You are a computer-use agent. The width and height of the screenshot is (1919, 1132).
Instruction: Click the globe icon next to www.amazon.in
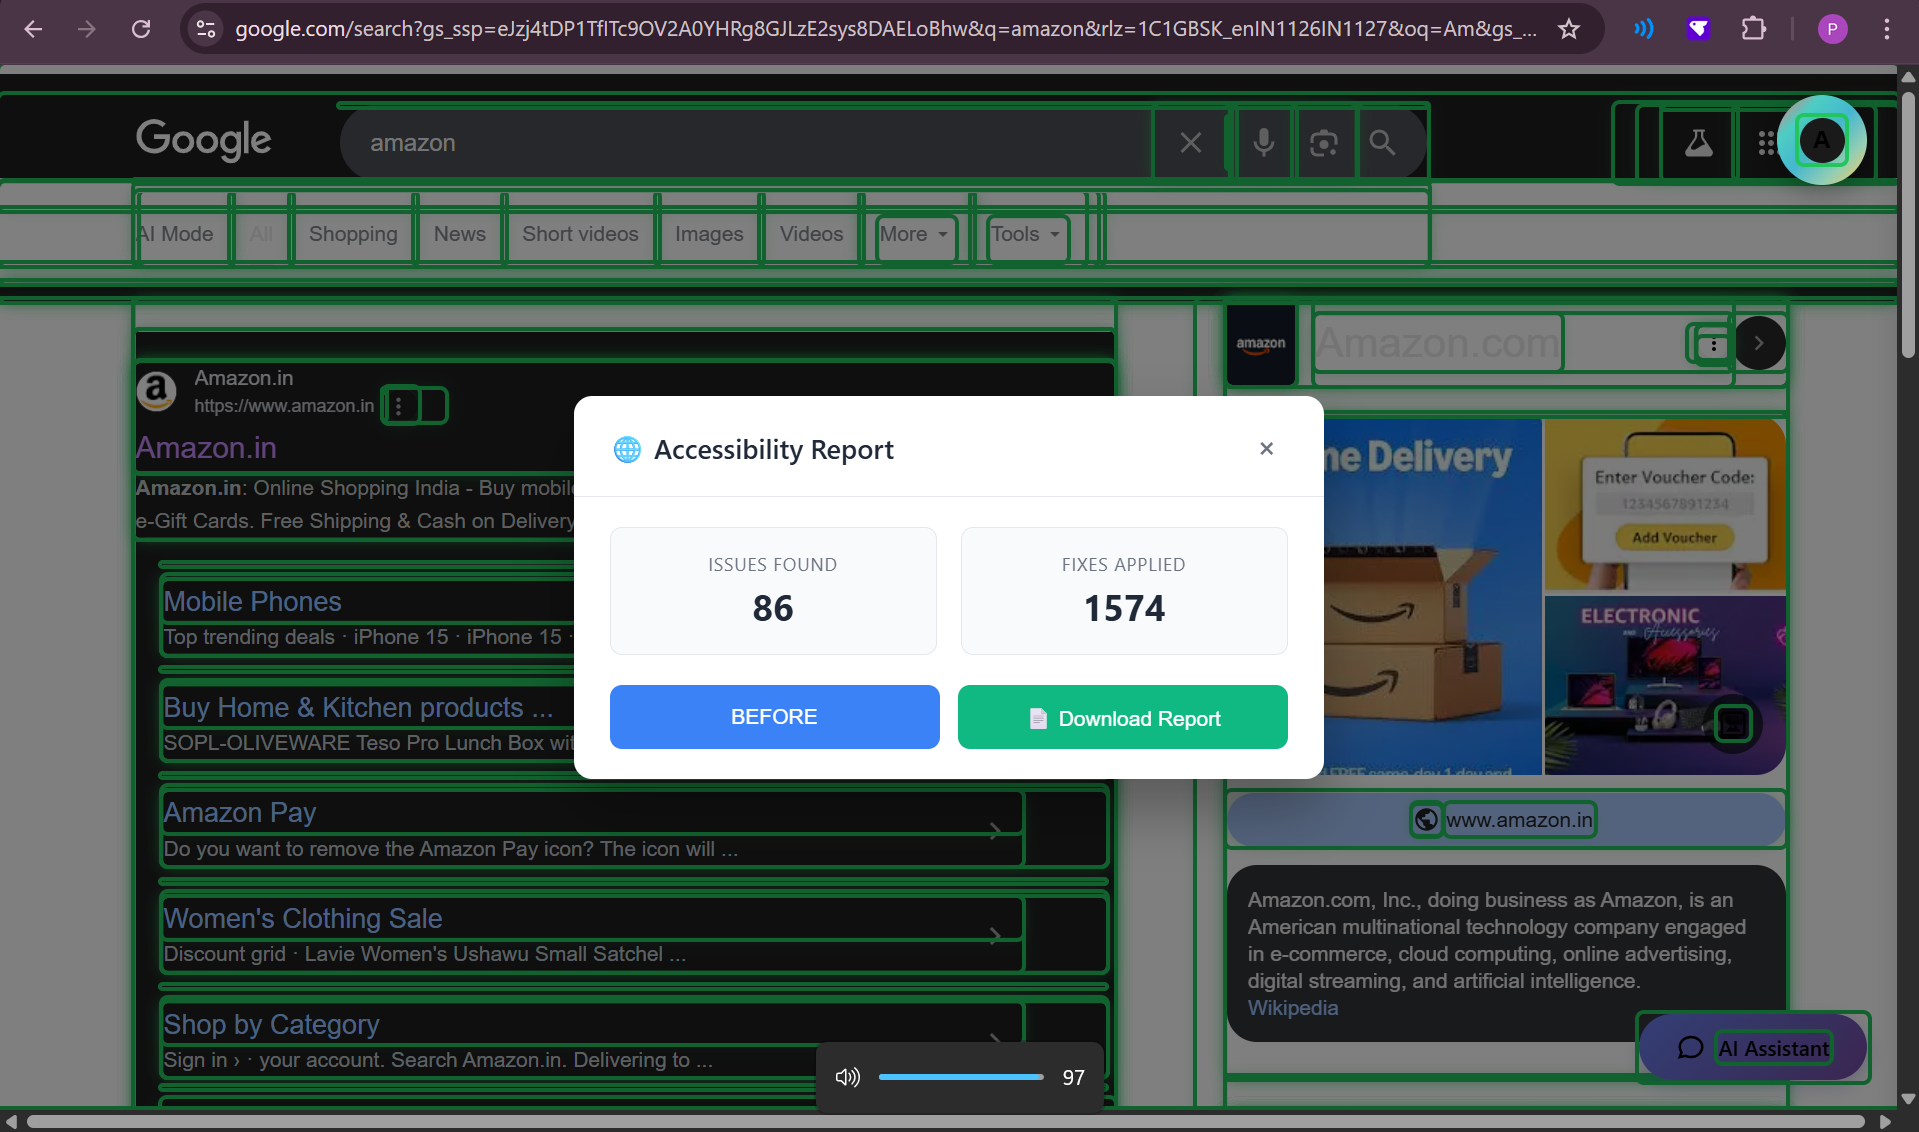pos(1426,820)
